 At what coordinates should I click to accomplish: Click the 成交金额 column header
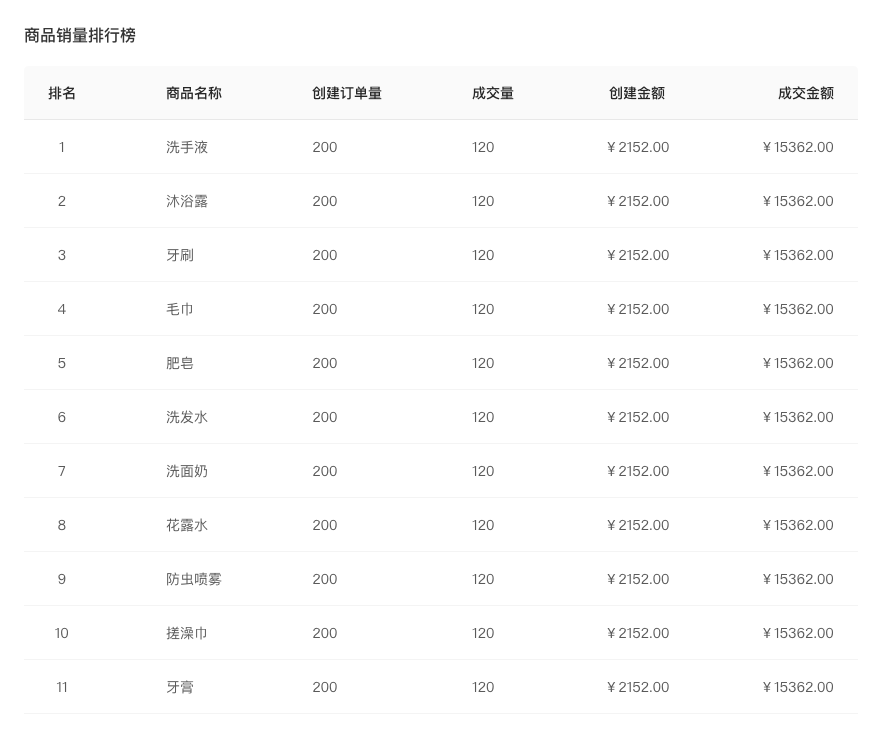click(806, 93)
